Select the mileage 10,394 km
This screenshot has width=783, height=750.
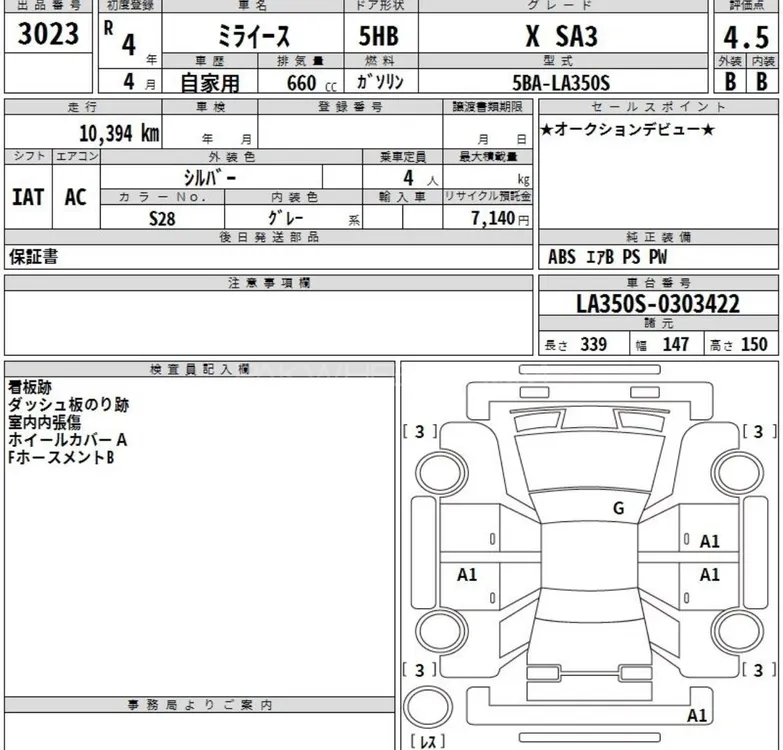click(119, 133)
